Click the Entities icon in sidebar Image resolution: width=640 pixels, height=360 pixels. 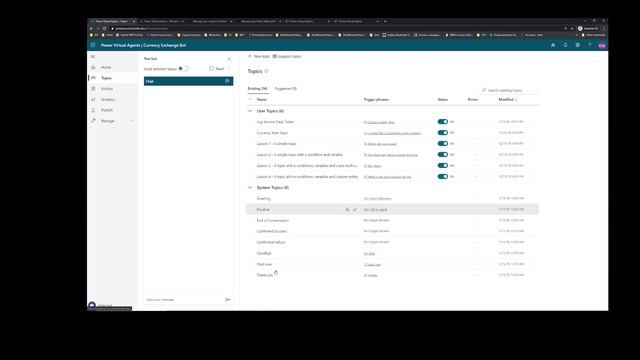tap(93, 89)
